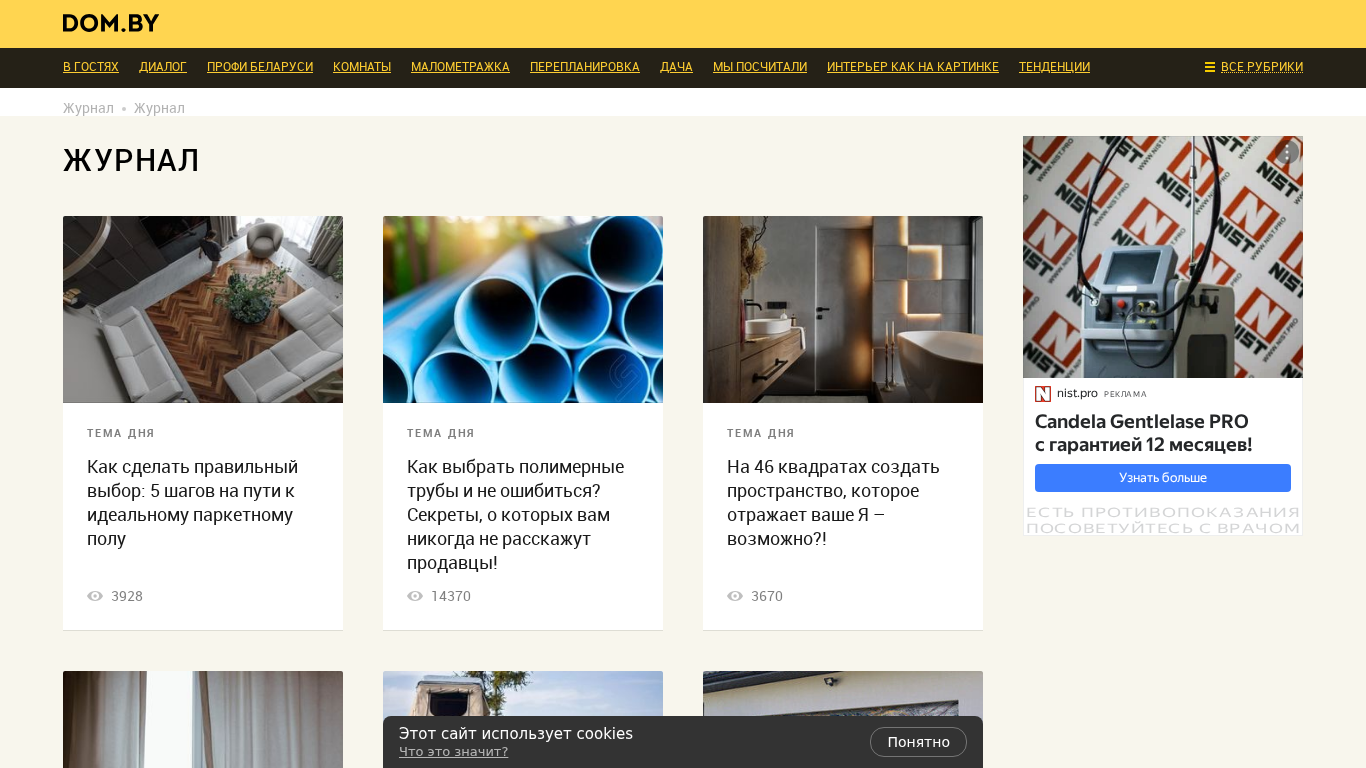This screenshot has width=1366, height=768.
Task: Click the first Журнал breadcrumb link
Action: tap(88, 108)
